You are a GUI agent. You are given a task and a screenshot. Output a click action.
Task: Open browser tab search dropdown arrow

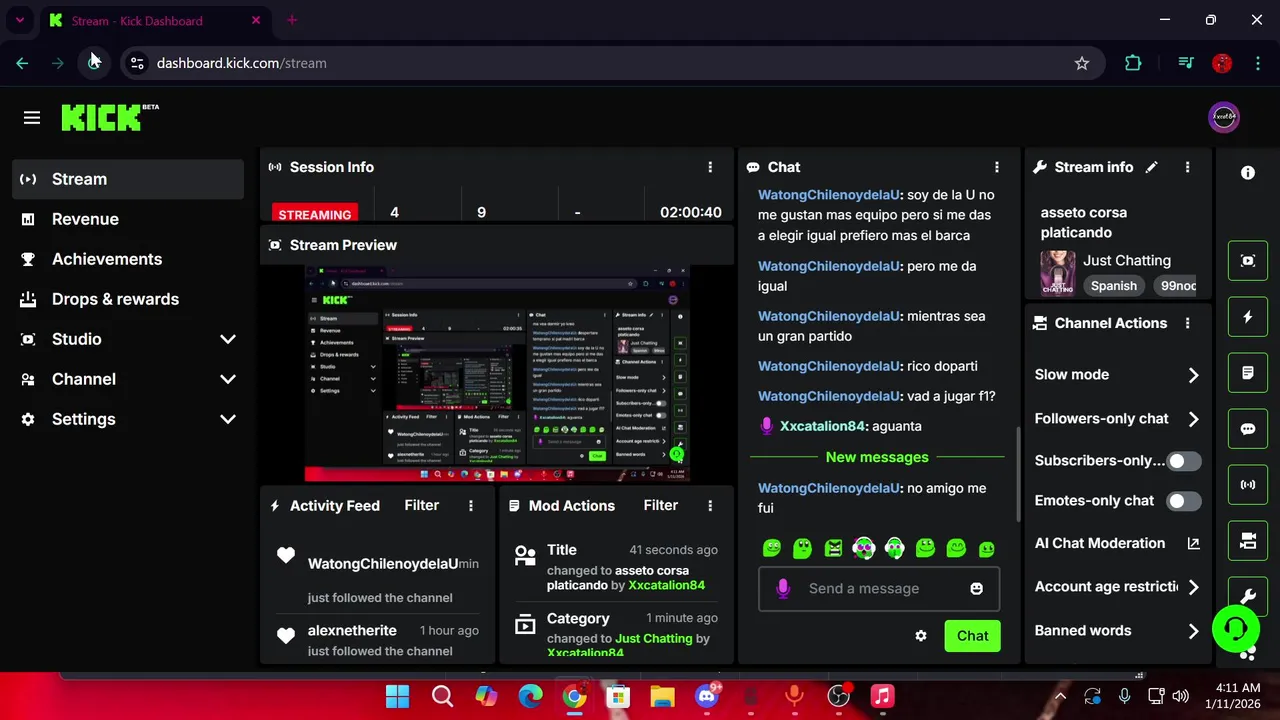19,20
